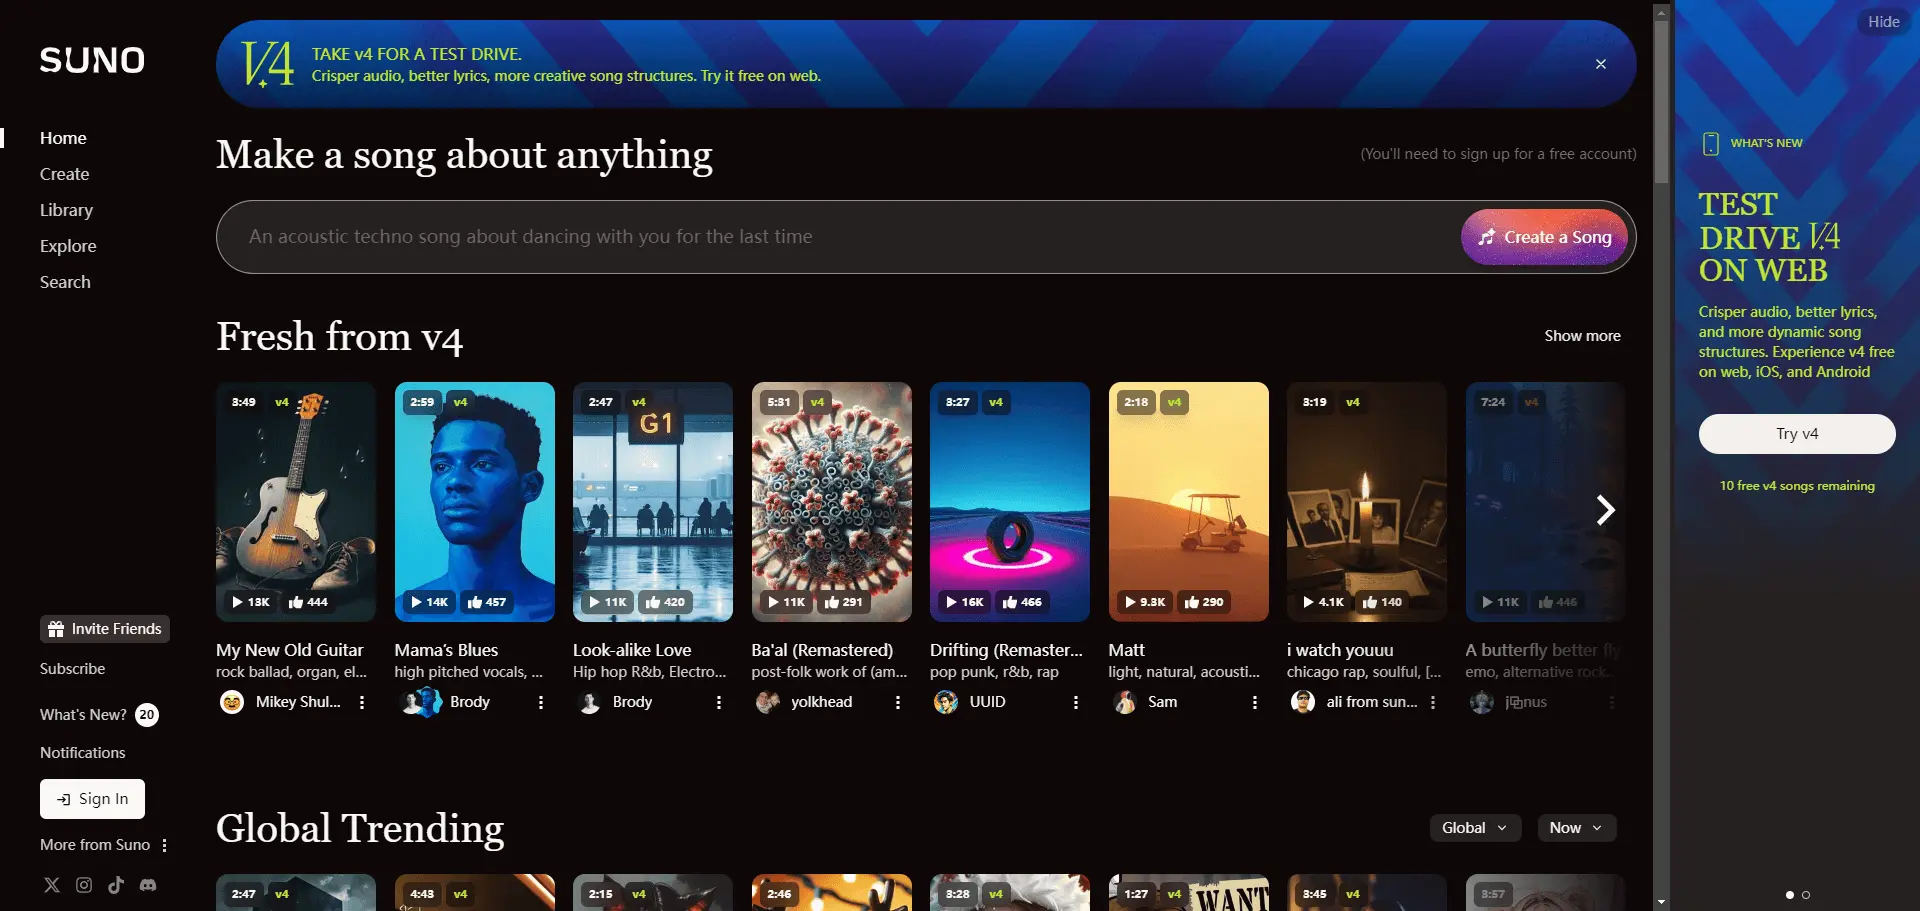This screenshot has height=911, width=1920.
Task: Open the More from Suno kebab menu
Action: coord(166,845)
